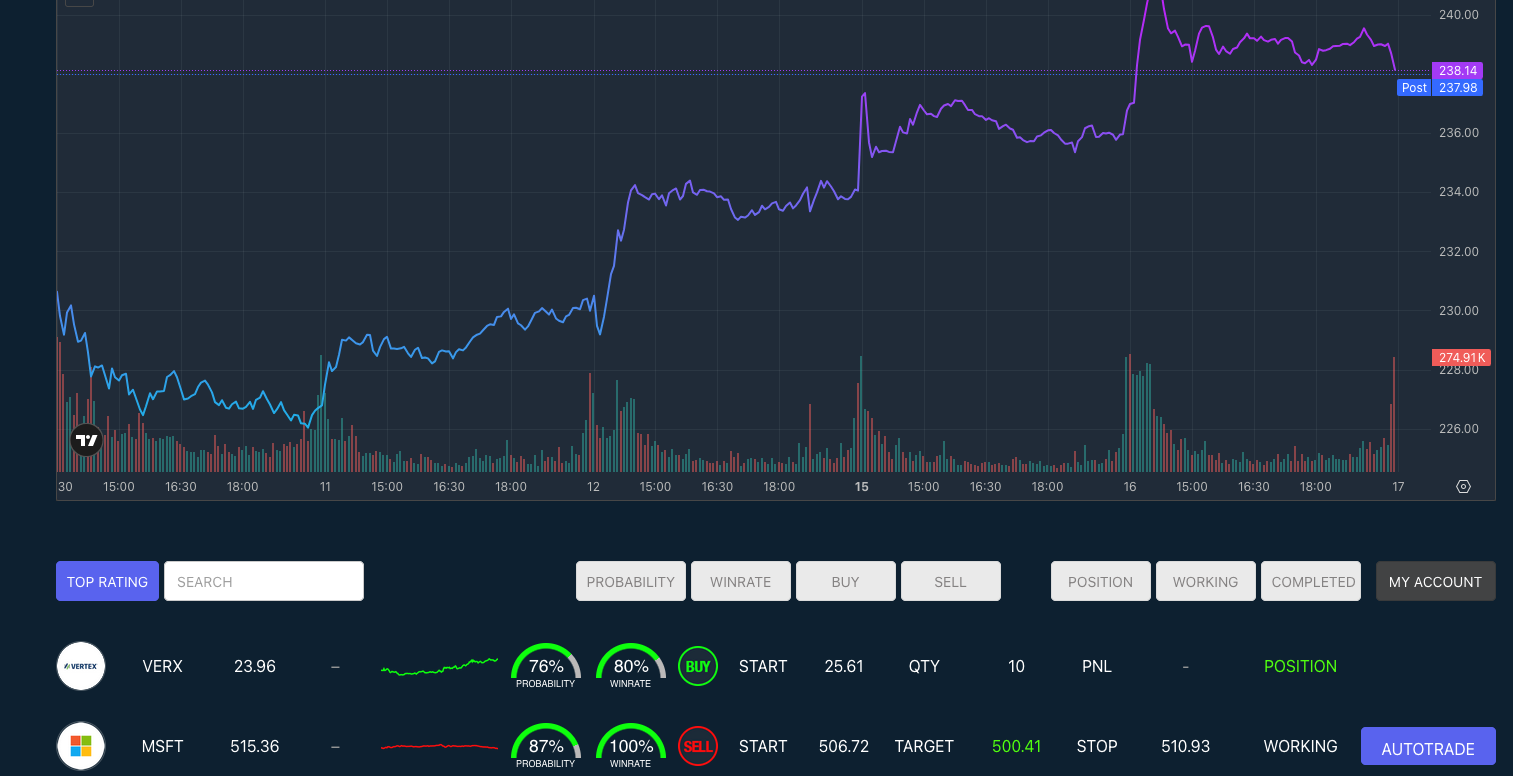The image size is (1513, 776).
Task: Enable the BUY filter button
Action: [x=846, y=581]
